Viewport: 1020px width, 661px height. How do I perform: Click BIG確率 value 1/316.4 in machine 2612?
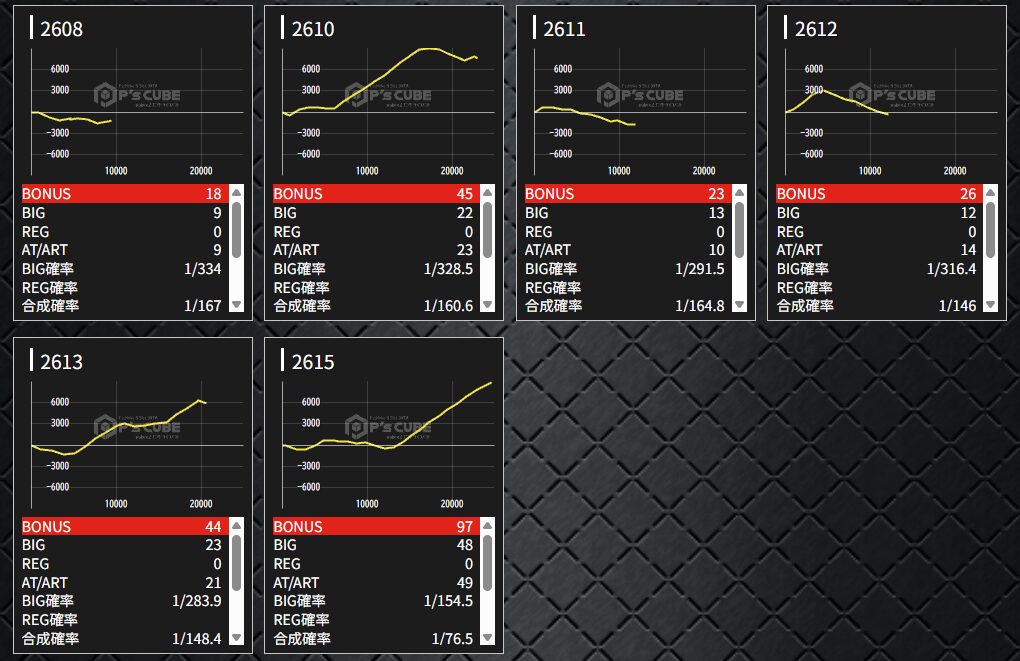(951, 269)
